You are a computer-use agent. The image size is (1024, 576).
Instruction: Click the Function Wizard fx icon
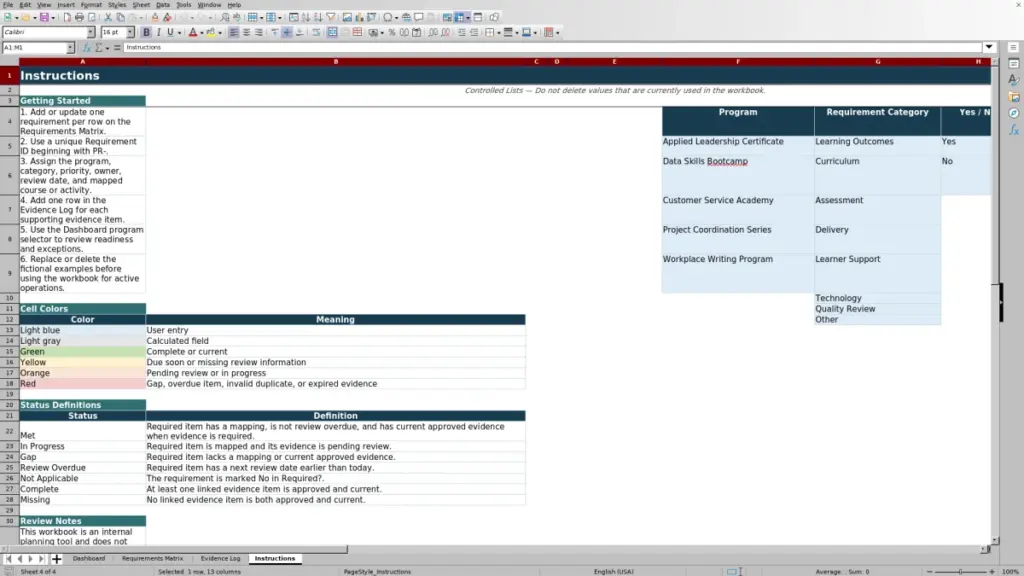(87, 48)
